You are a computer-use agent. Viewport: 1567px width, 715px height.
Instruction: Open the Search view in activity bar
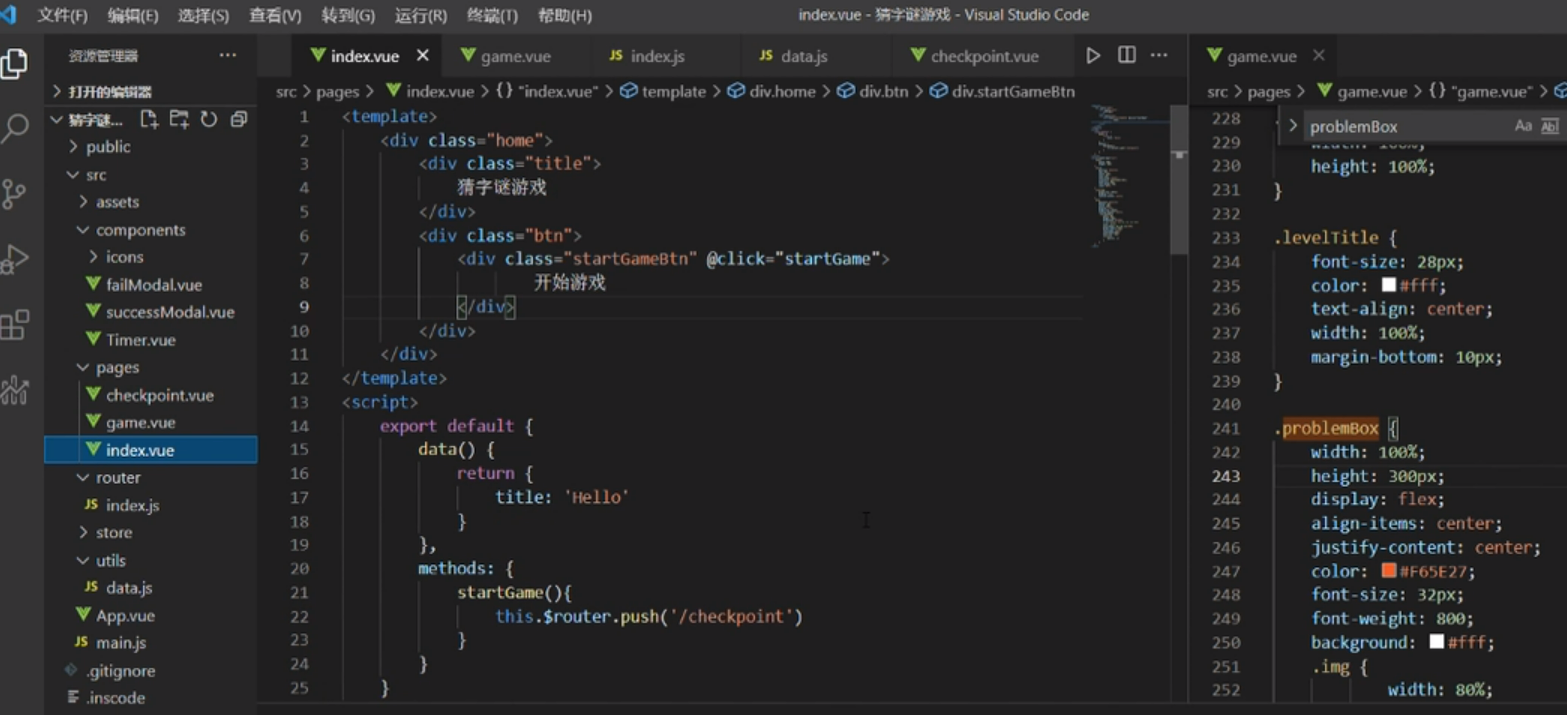click(x=15, y=128)
